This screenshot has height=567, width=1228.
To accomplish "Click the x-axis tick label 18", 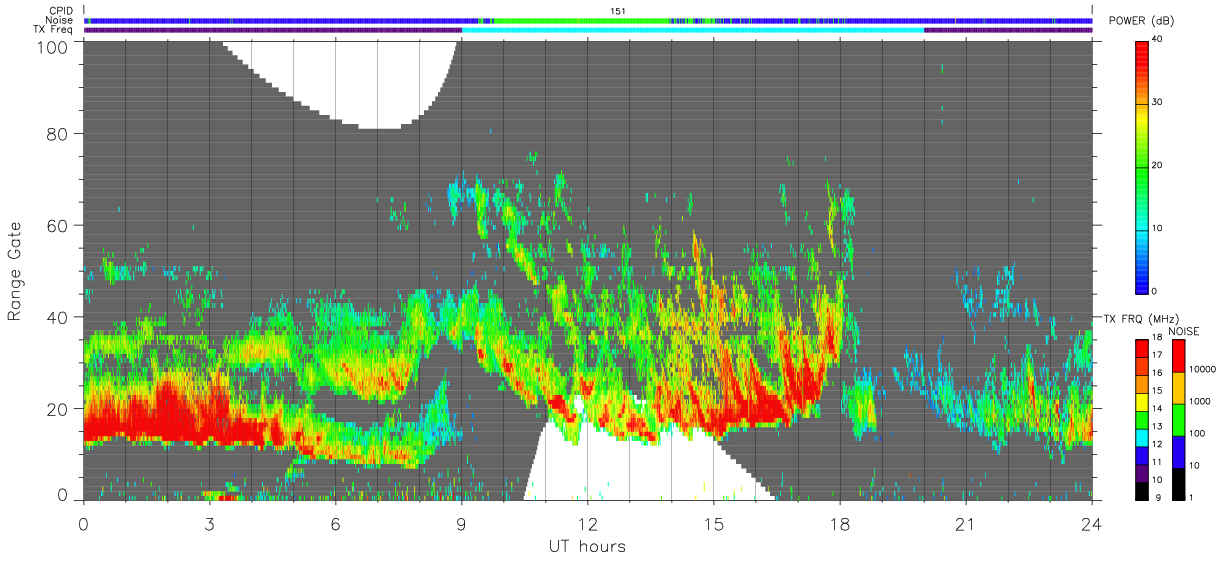I will (x=839, y=524).
